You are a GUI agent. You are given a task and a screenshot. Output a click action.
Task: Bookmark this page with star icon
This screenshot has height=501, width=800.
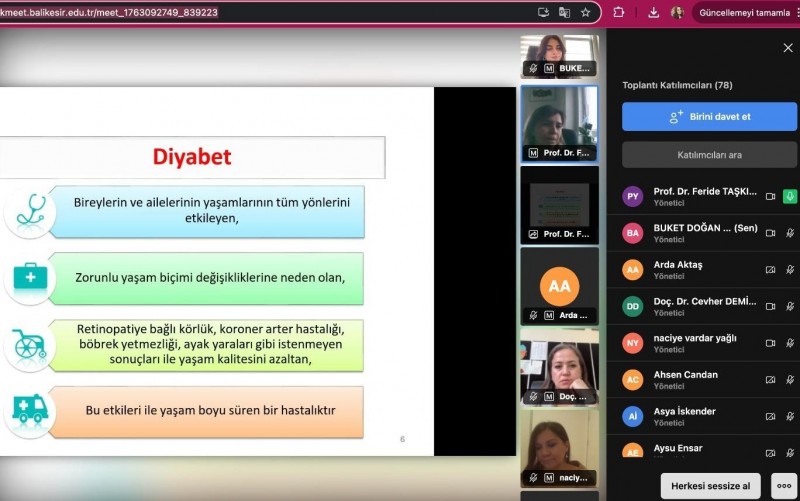[x=586, y=12]
